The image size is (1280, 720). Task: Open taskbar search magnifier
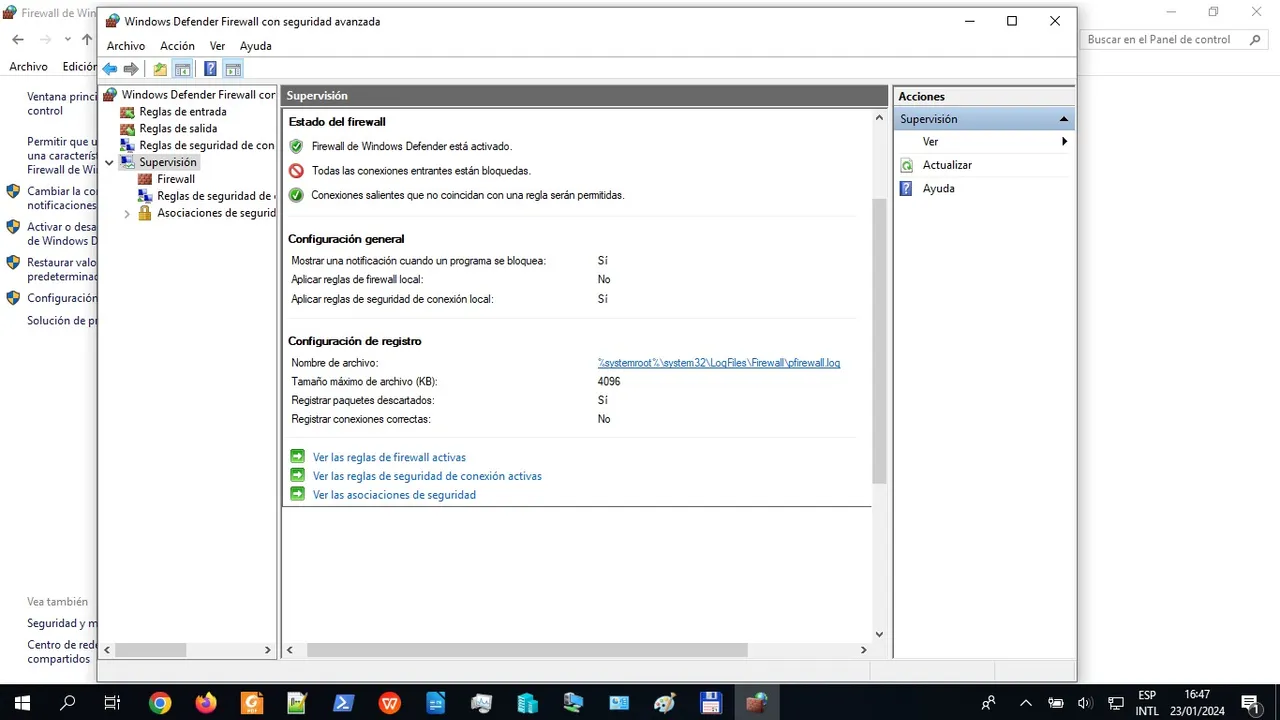point(68,703)
